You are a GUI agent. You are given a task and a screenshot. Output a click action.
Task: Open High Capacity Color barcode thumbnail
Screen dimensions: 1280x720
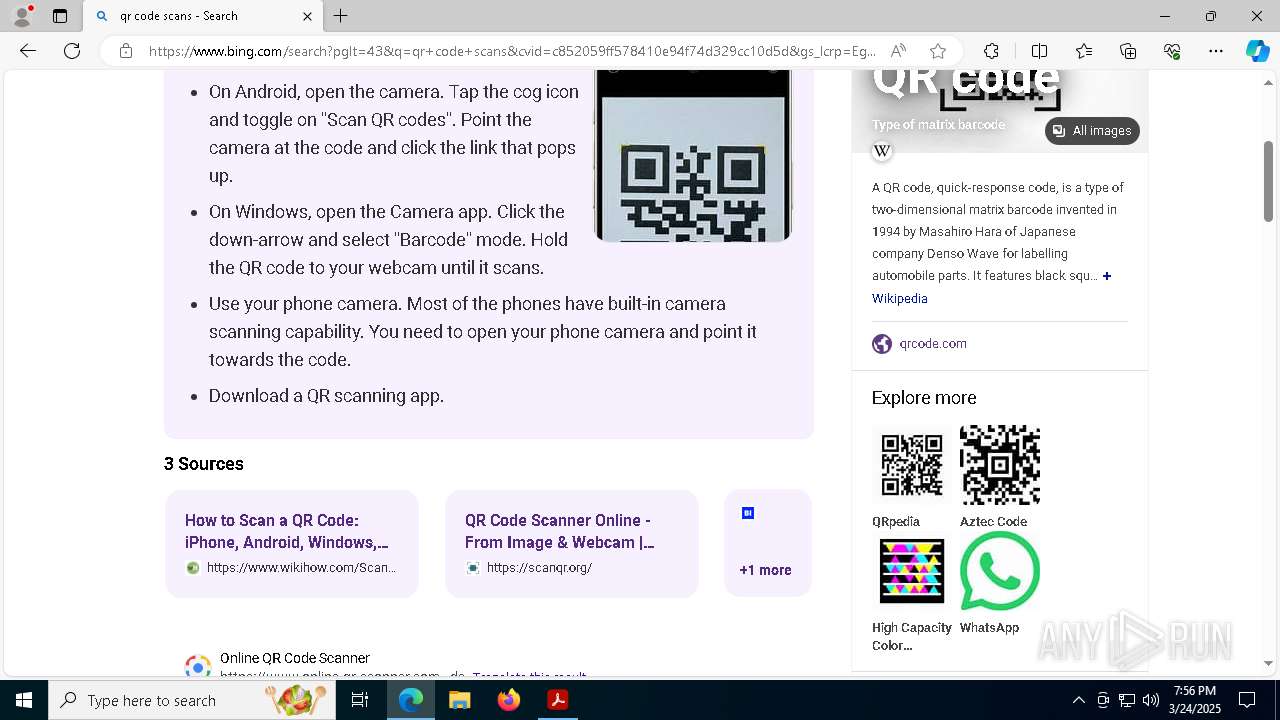pos(911,572)
